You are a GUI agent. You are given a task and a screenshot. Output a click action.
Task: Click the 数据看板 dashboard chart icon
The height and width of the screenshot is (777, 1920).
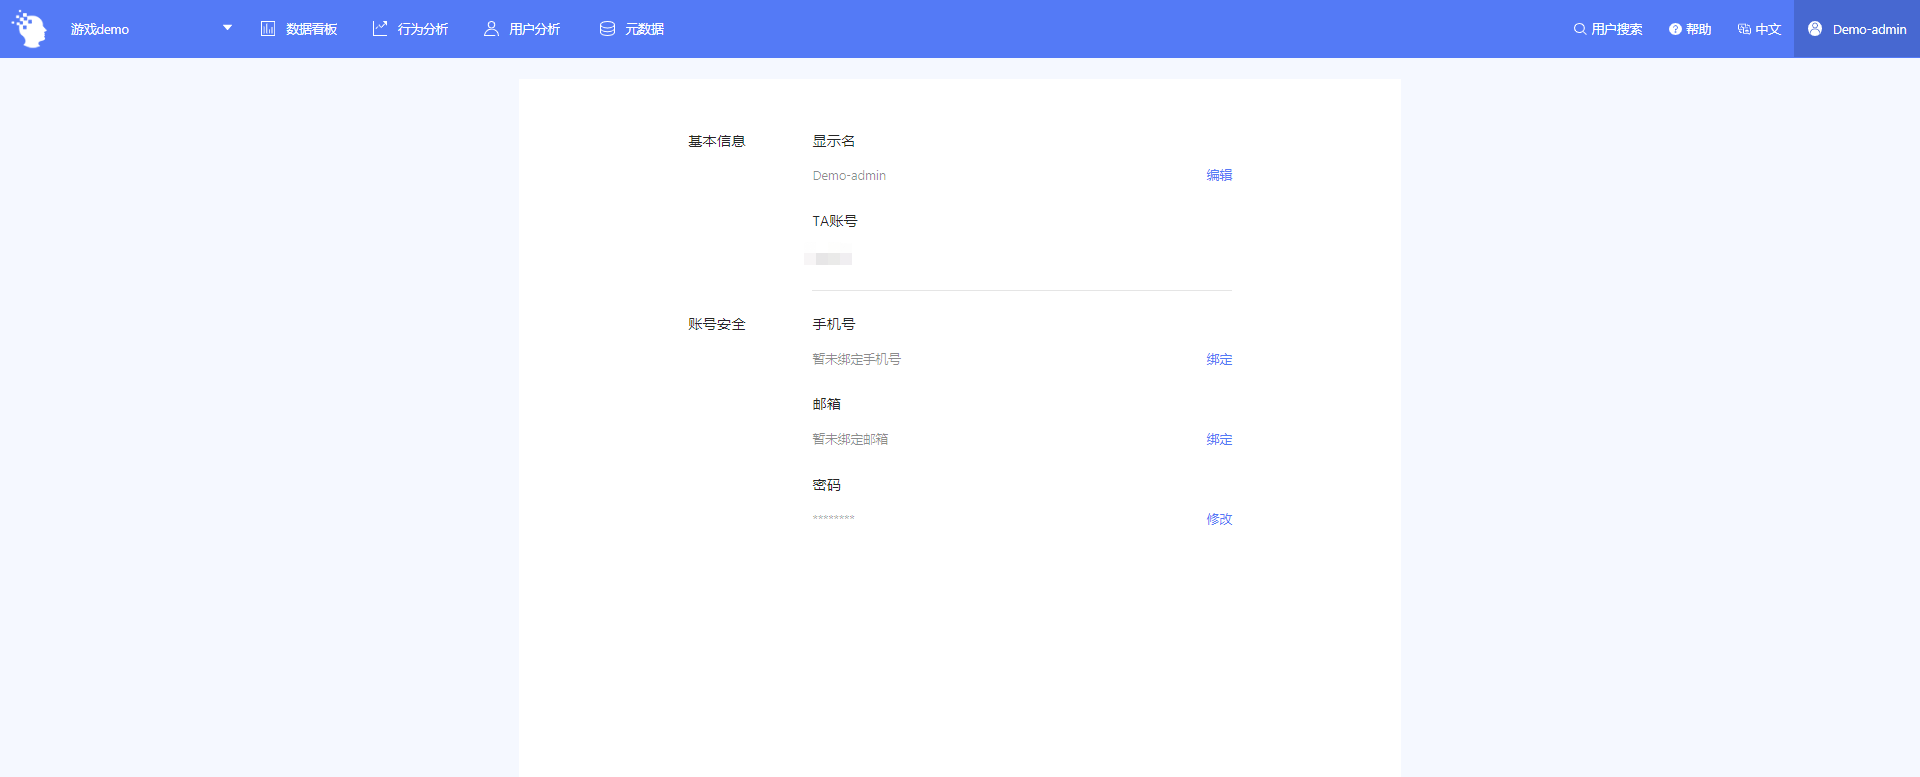268,29
